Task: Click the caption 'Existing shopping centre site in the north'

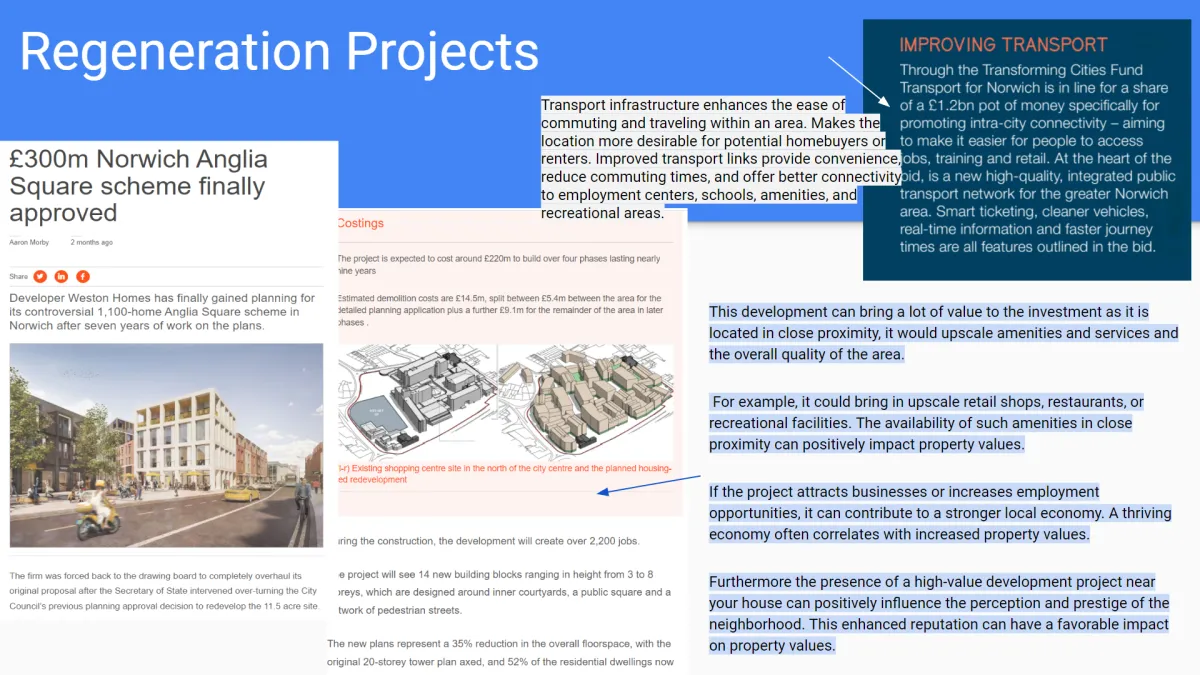Action: [x=505, y=473]
